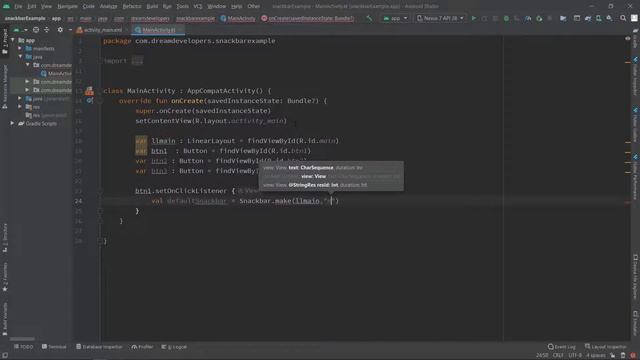This screenshot has height=360, width=640.
Task: Open the Profiler tool window
Action: click(x=142, y=347)
